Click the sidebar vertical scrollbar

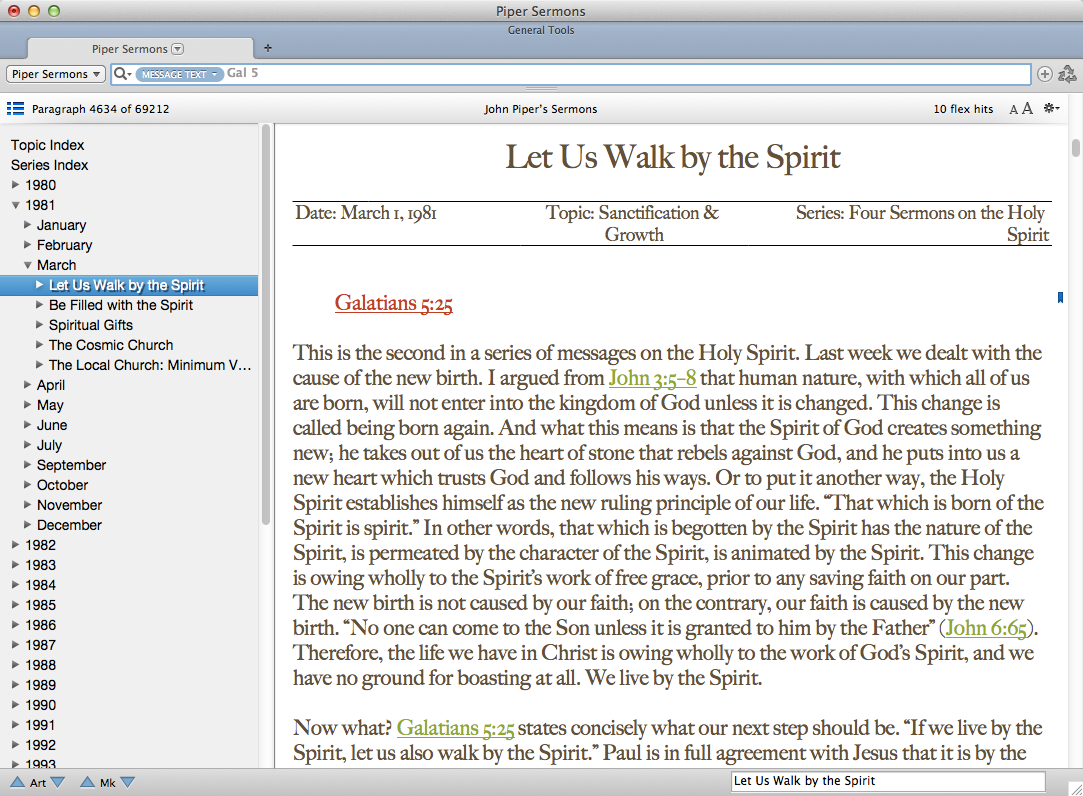point(266,325)
